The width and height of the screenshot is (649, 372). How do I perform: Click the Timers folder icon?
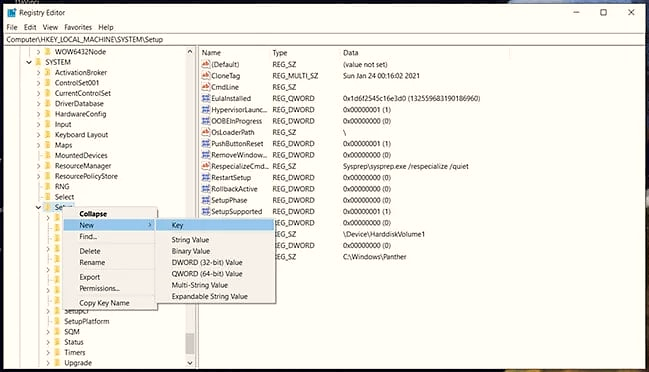pos(58,352)
